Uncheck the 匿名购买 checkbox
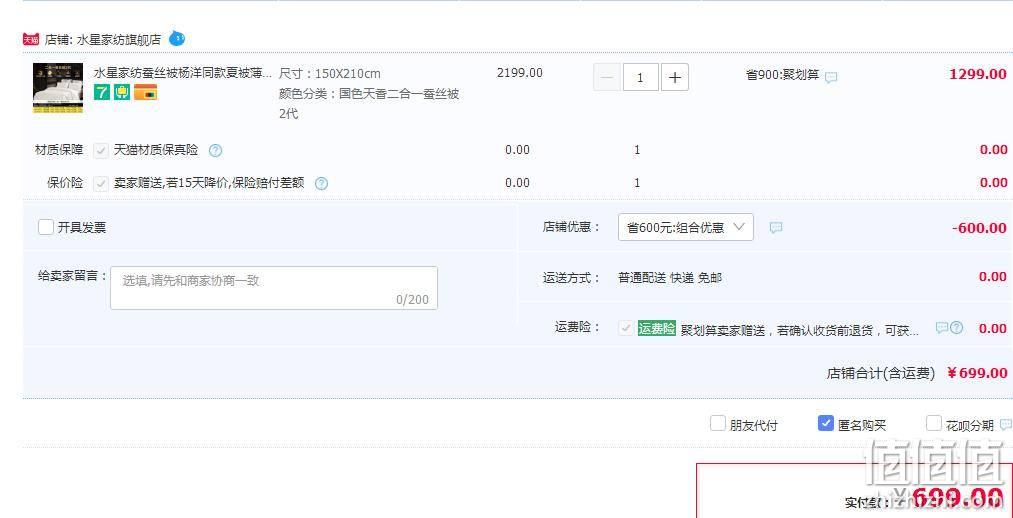 [x=826, y=424]
